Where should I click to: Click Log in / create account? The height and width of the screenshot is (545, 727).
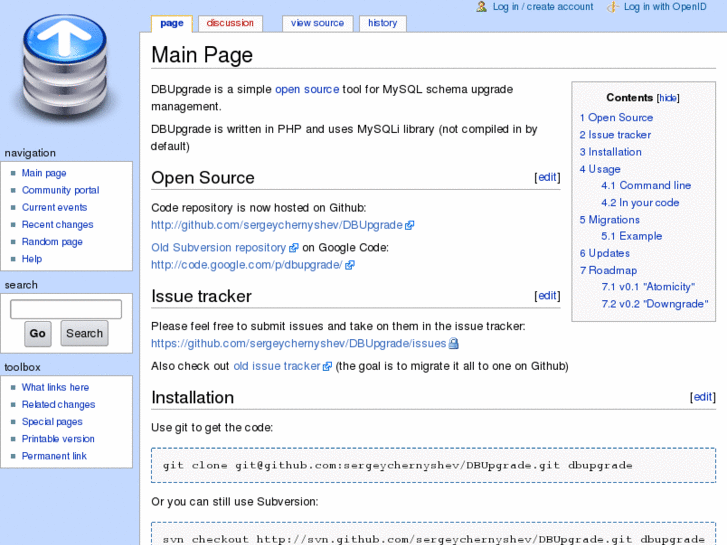click(542, 6)
